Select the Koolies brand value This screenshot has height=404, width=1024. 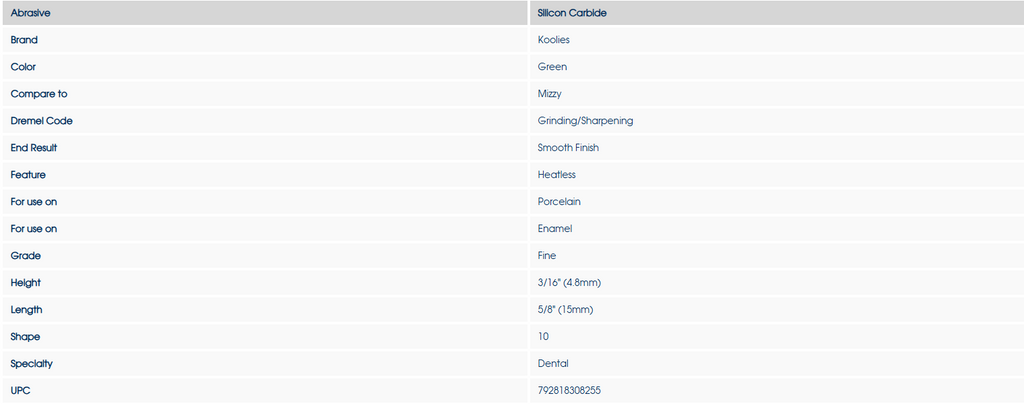coord(554,40)
